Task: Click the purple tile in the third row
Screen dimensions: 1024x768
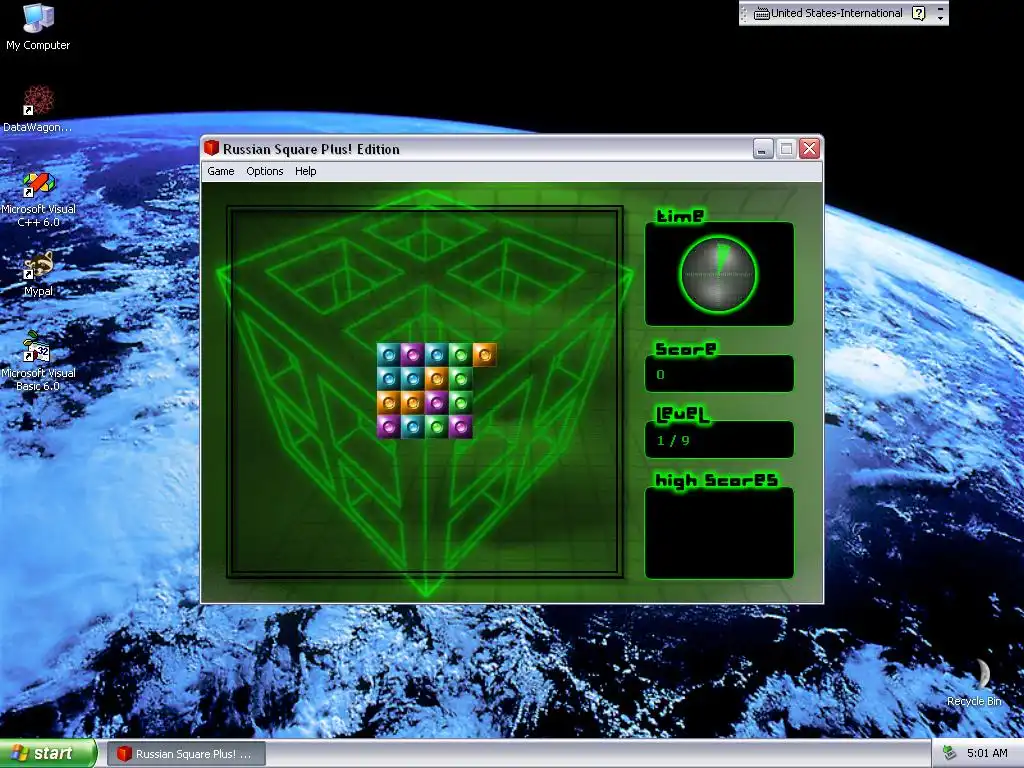Action: 436,403
